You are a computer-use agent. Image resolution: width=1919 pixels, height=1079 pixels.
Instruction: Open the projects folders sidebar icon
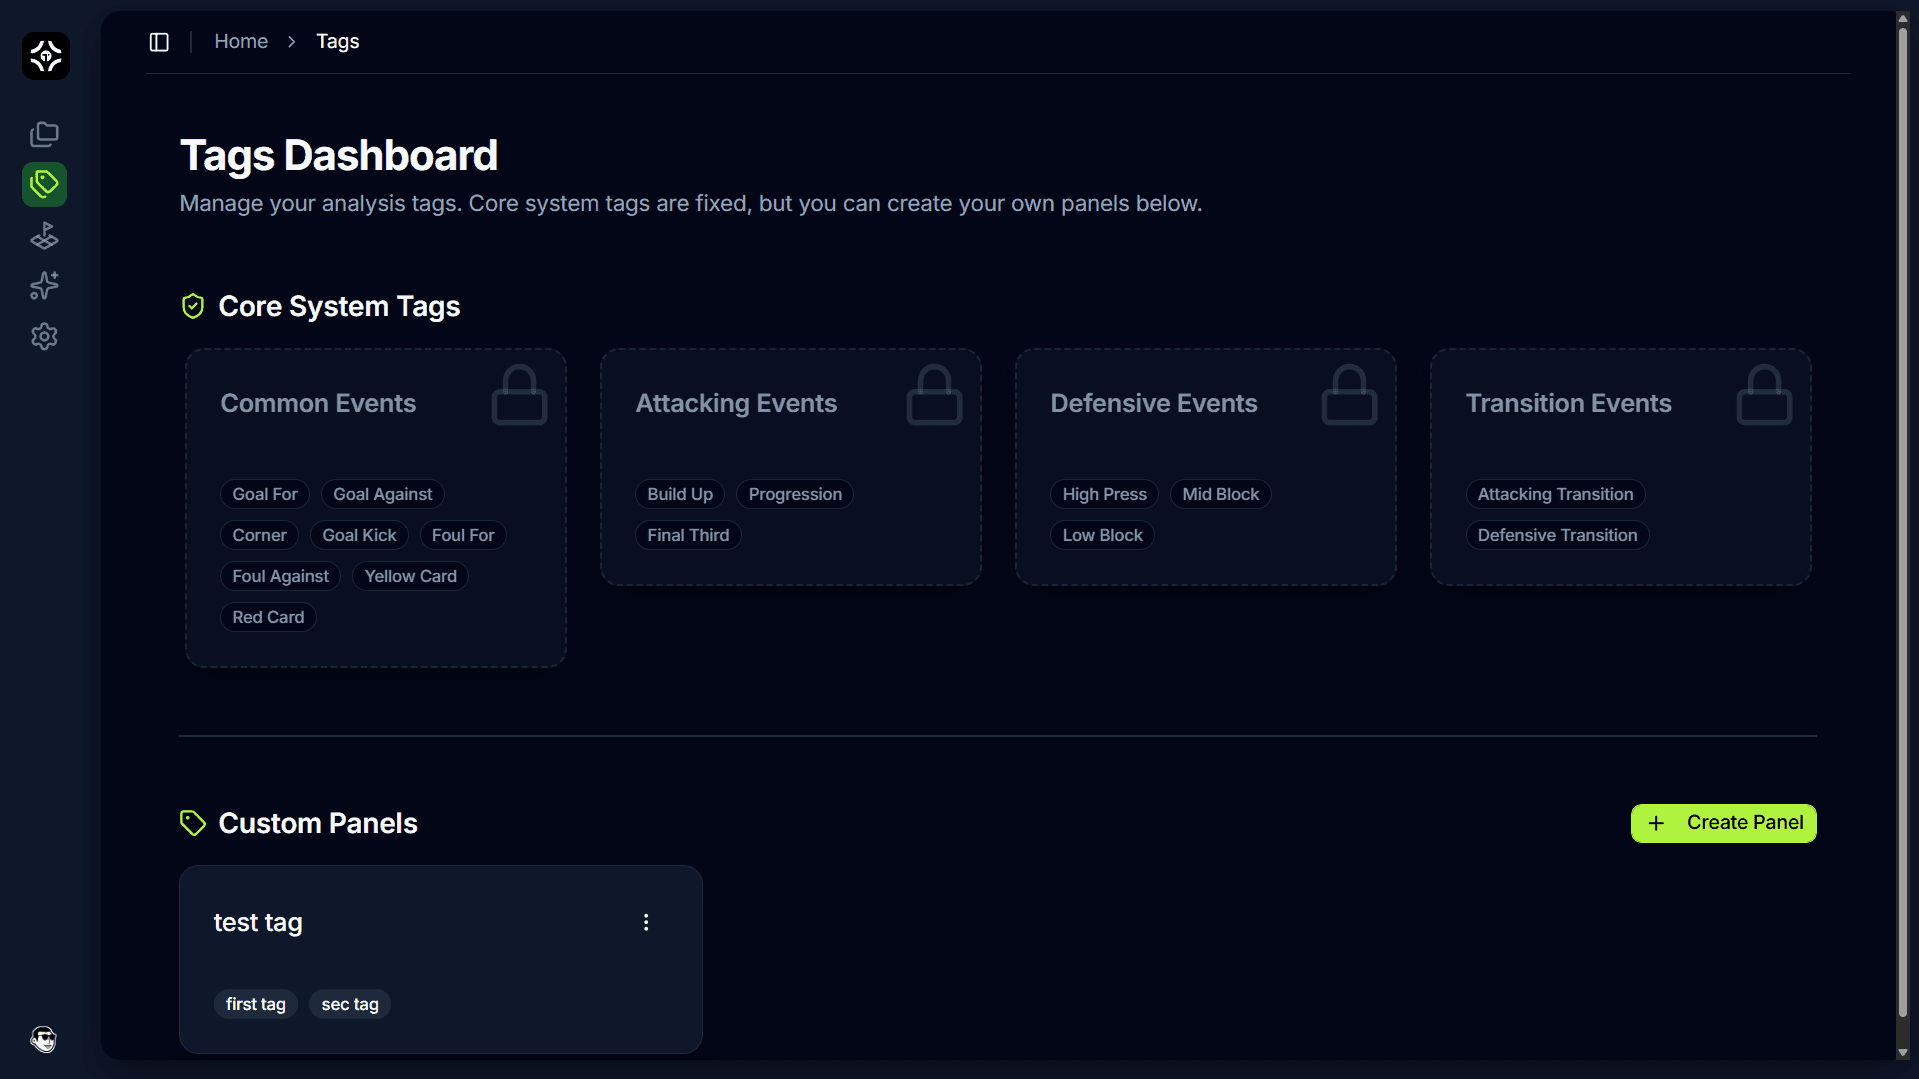point(44,134)
